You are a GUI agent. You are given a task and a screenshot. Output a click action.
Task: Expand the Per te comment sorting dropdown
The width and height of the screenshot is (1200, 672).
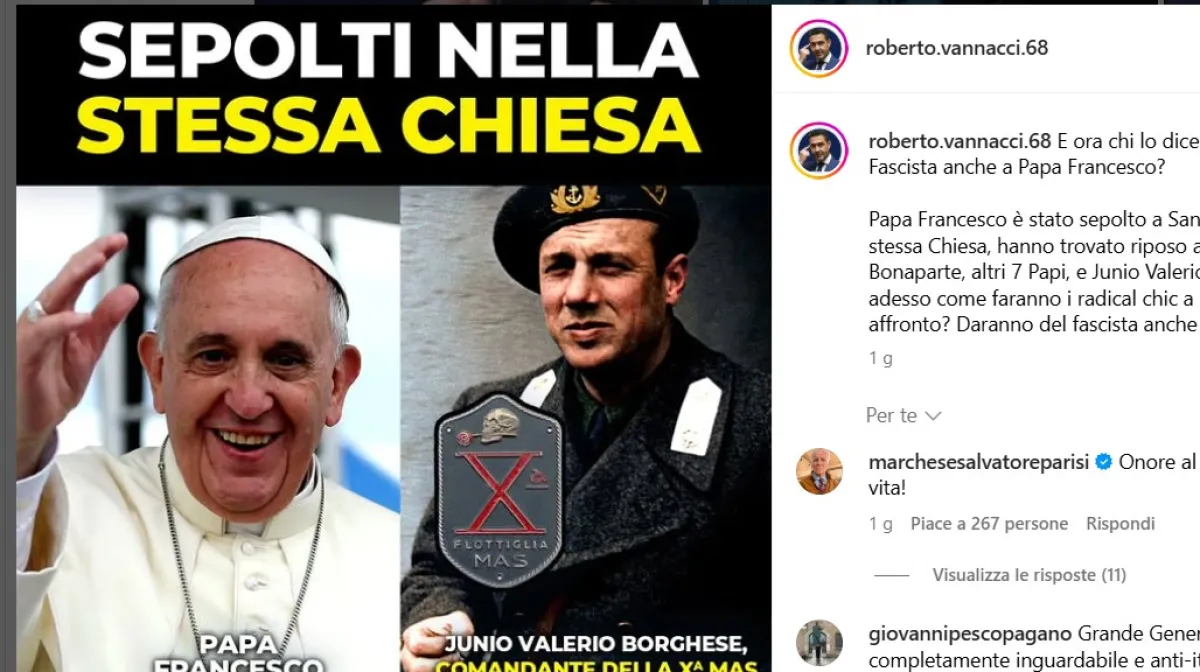(x=904, y=415)
